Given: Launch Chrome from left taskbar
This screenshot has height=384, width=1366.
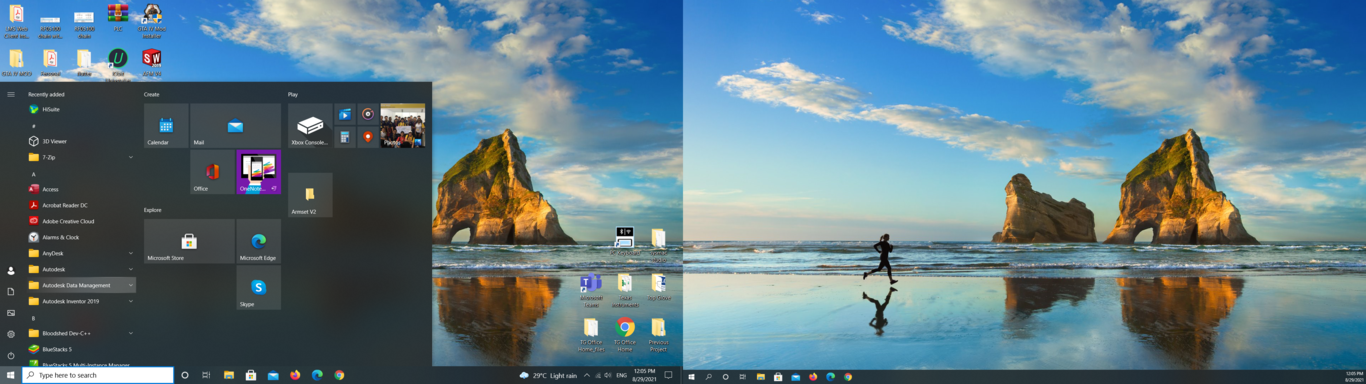Looking at the screenshot, I should 339,375.
